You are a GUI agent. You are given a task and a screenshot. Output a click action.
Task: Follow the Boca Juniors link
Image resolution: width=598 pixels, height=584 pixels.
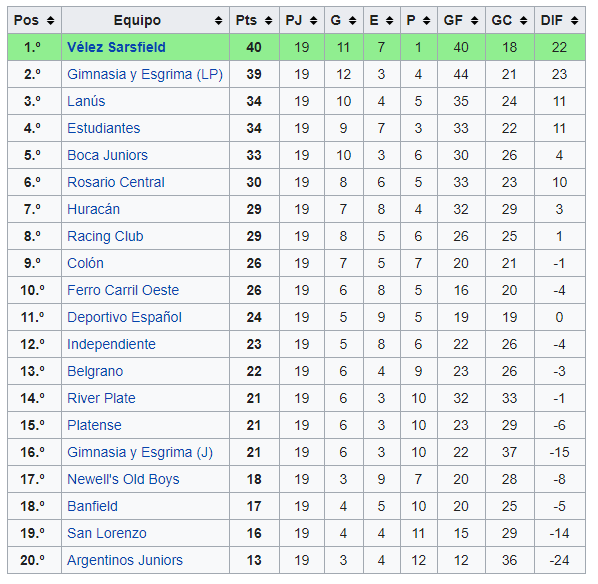(108, 155)
